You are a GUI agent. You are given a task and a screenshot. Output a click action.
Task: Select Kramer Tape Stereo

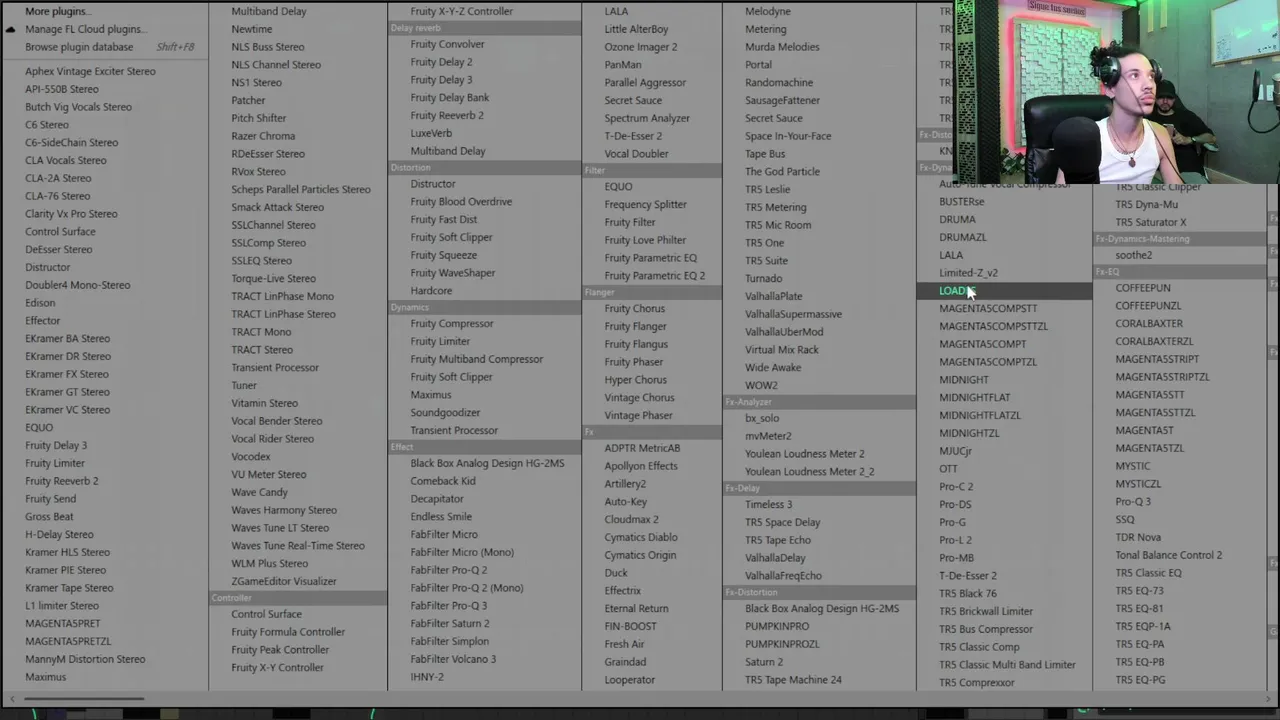click(x=69, y=588)
